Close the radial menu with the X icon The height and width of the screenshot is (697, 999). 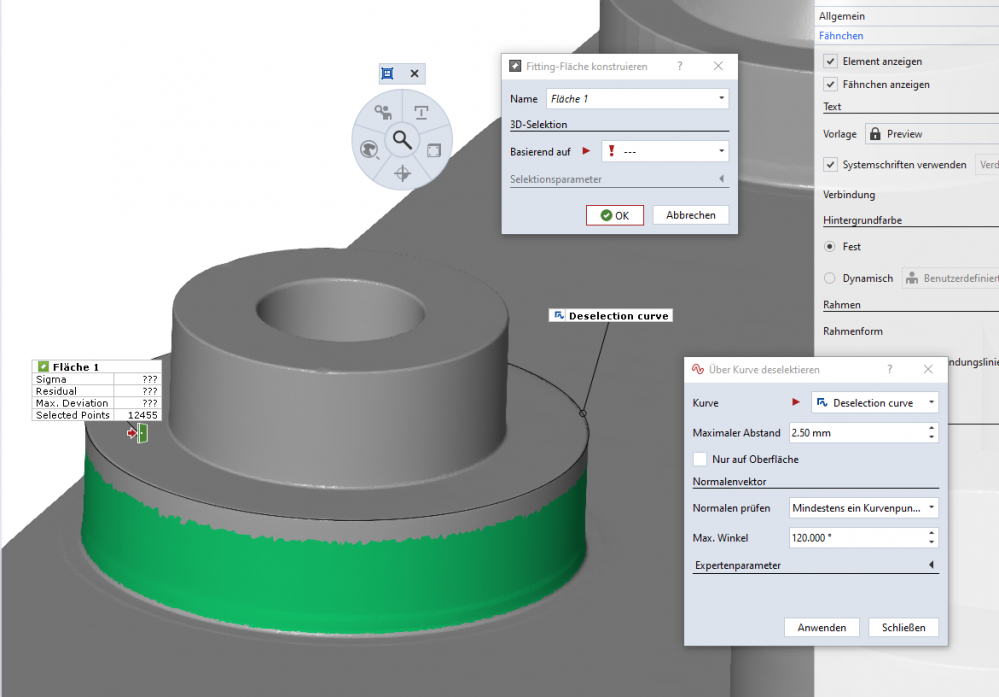tap(414, 73)
